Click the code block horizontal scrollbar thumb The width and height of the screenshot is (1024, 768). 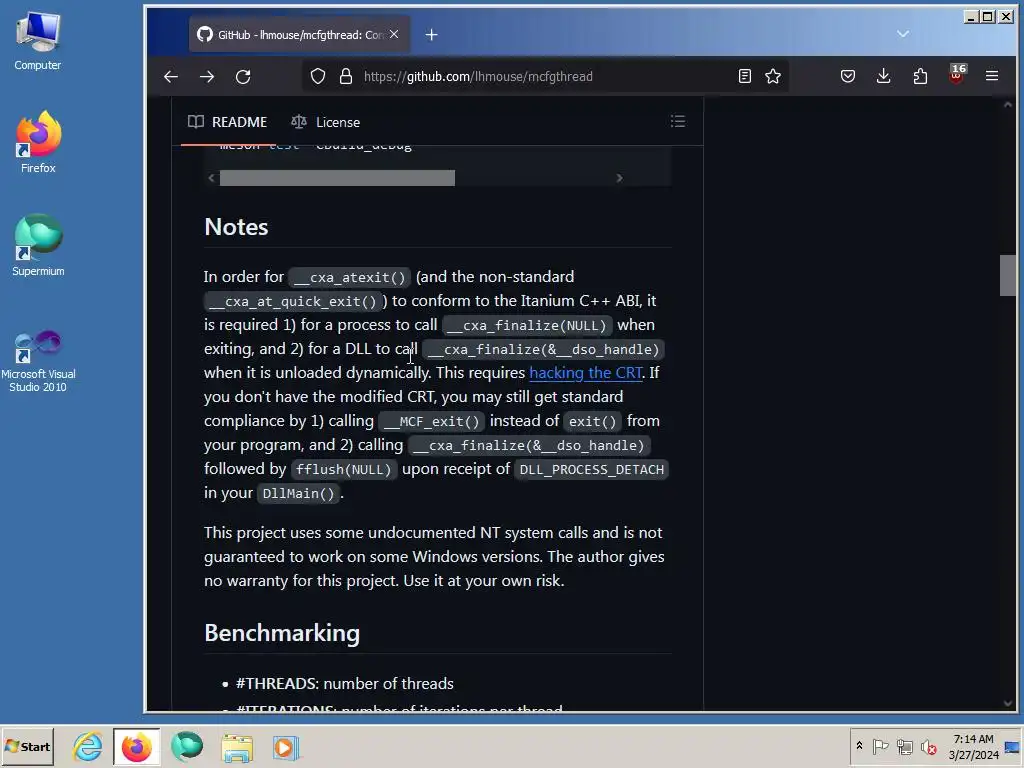(x=337, y=178)
